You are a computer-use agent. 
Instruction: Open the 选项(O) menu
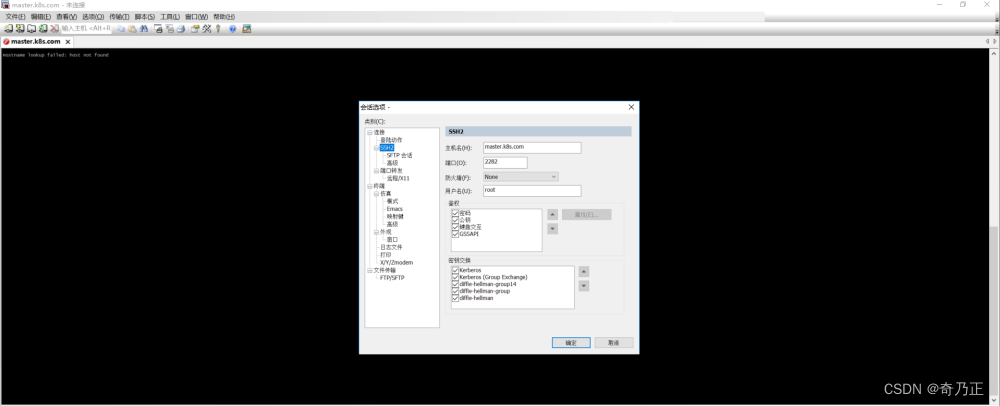[x=93, y=17]
